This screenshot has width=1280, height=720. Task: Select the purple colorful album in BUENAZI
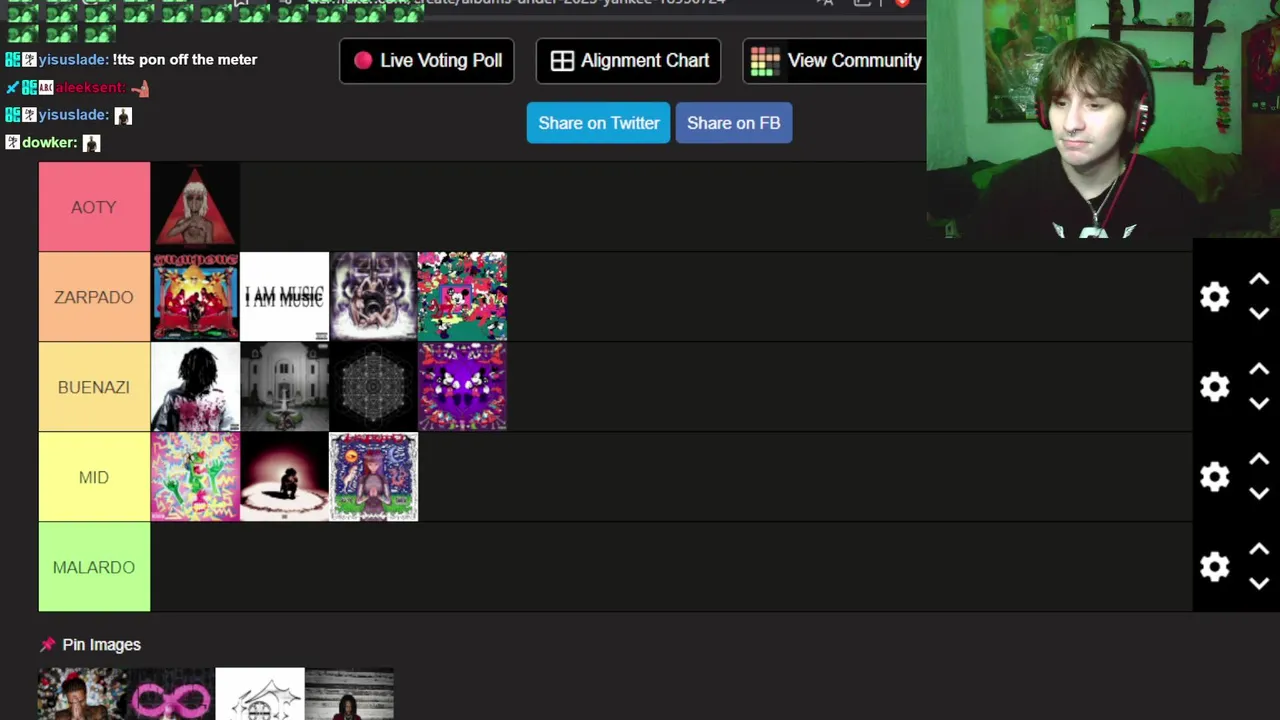tap(462, 387)
